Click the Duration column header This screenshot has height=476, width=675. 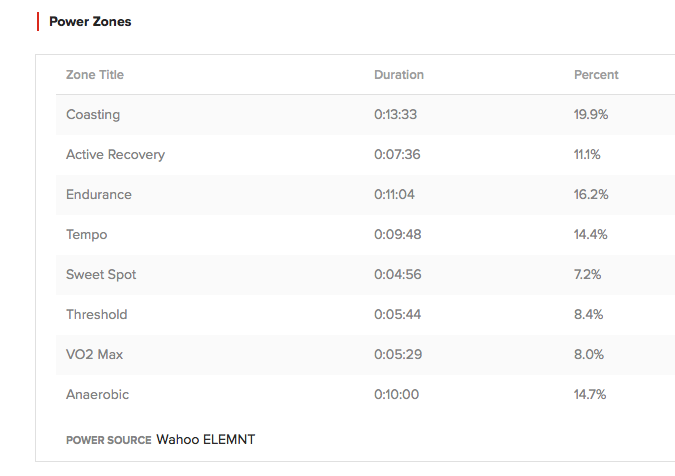coord(399,75)
